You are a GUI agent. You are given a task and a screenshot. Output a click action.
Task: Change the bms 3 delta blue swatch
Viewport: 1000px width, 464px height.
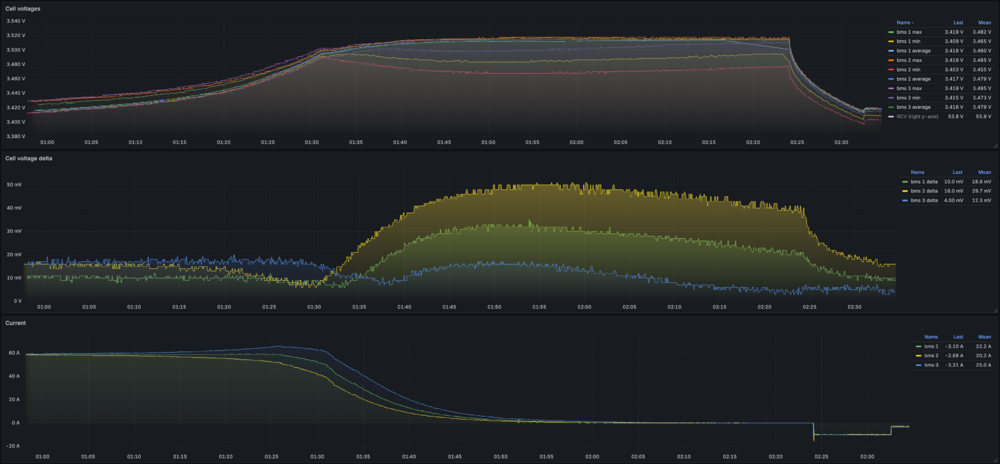click(x=904, y=201)
